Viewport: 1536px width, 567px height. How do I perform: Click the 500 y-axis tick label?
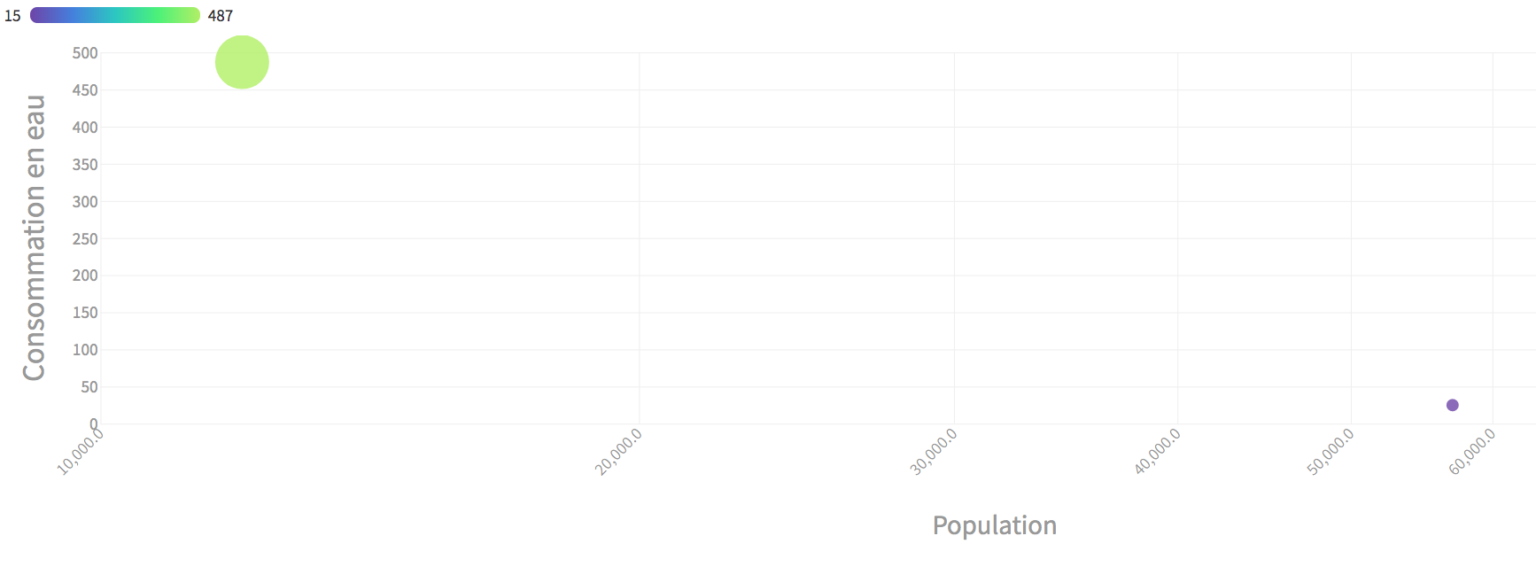click(84, 53)
